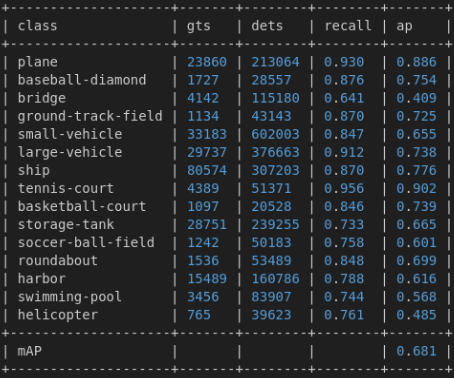Select the 'bridge' class name
Image resolution: width=454 pixels, height=378 pixels.
(42, 99)
